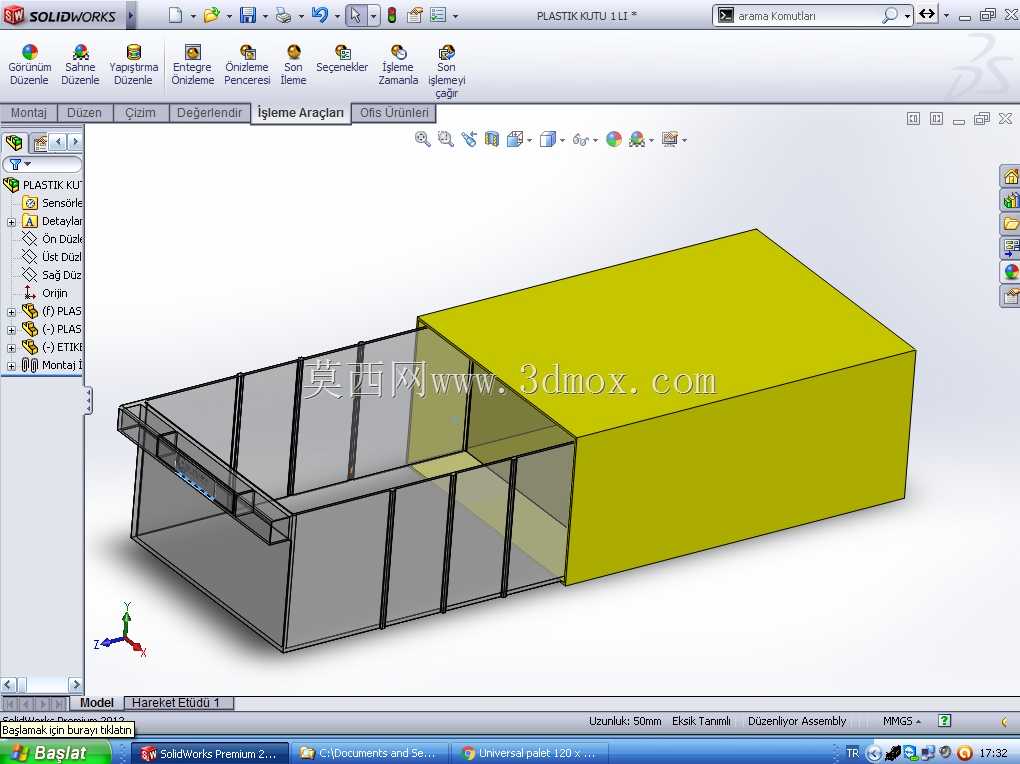Switch to Düzen tab
This screenshot has height=764, width=1020.
(x=85, y=113)
